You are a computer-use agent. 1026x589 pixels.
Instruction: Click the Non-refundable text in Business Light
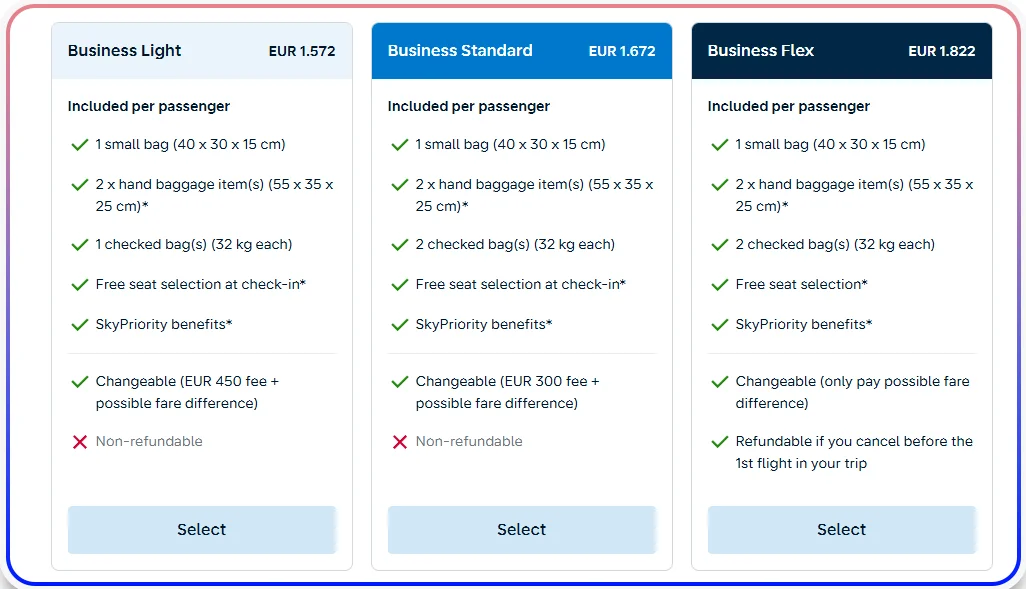tap(149, 441)
